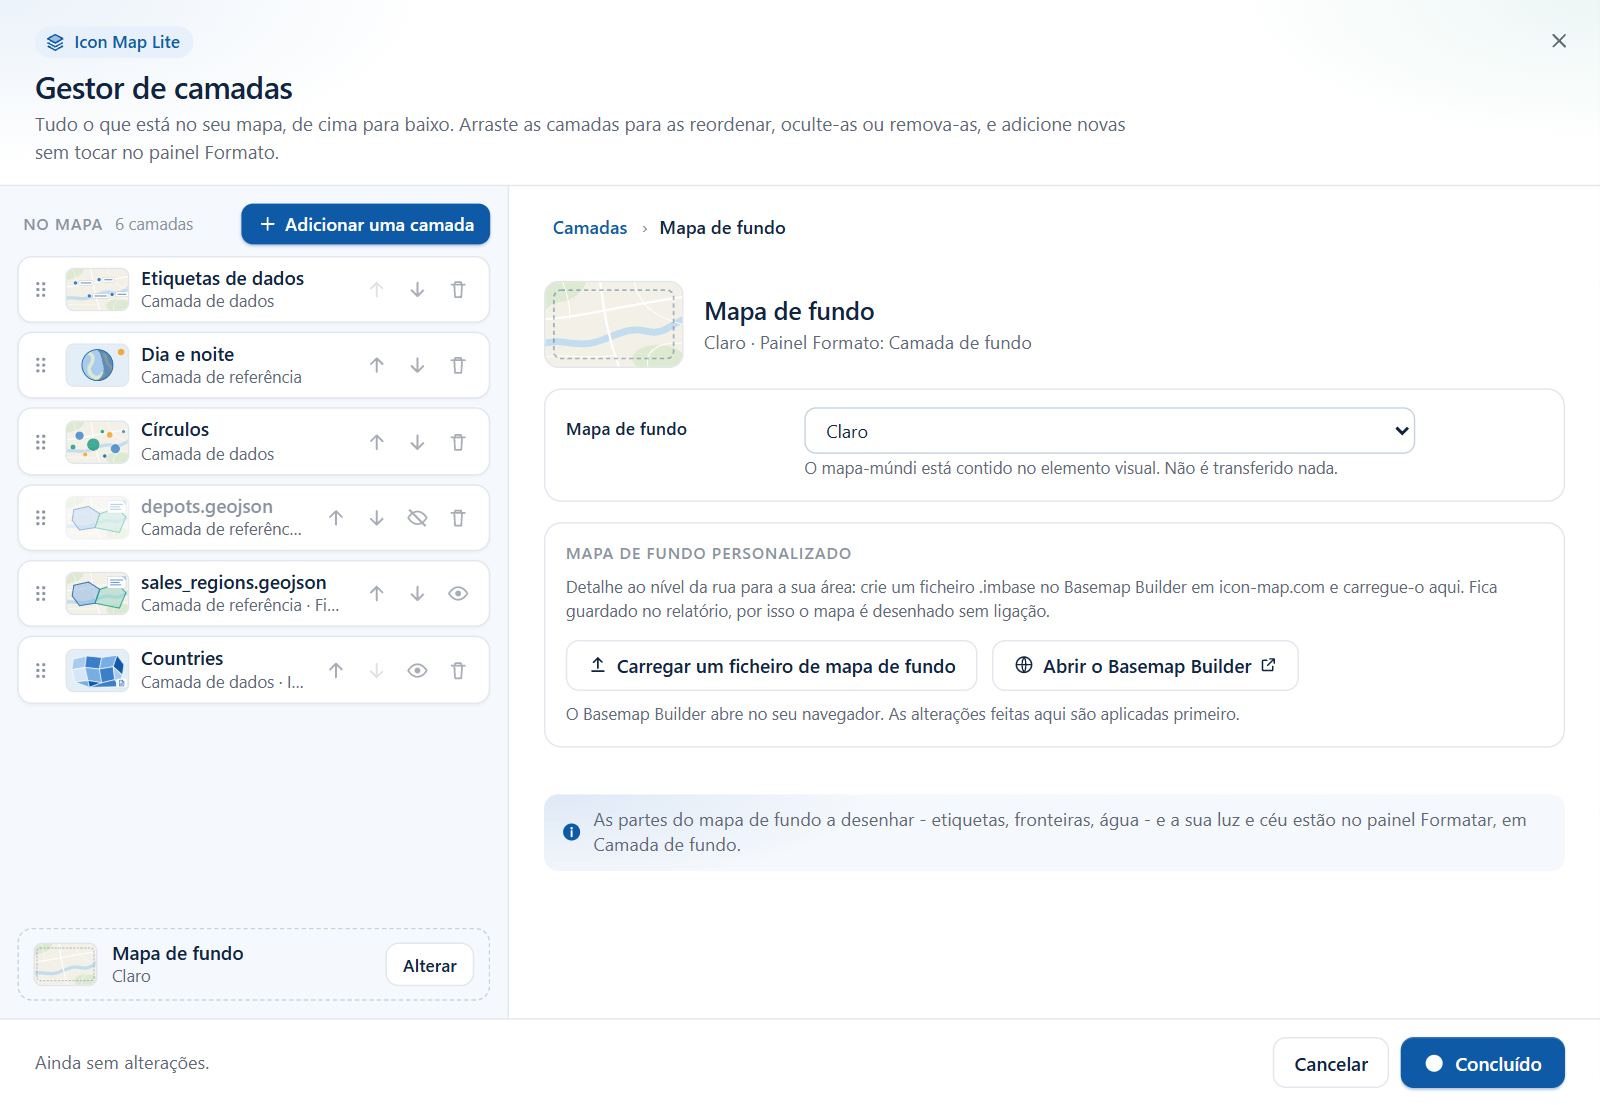Viewport: 1600px width, 1105px height.
Task: Click the Círculos layer thumbnail
Action: [97, 442]
